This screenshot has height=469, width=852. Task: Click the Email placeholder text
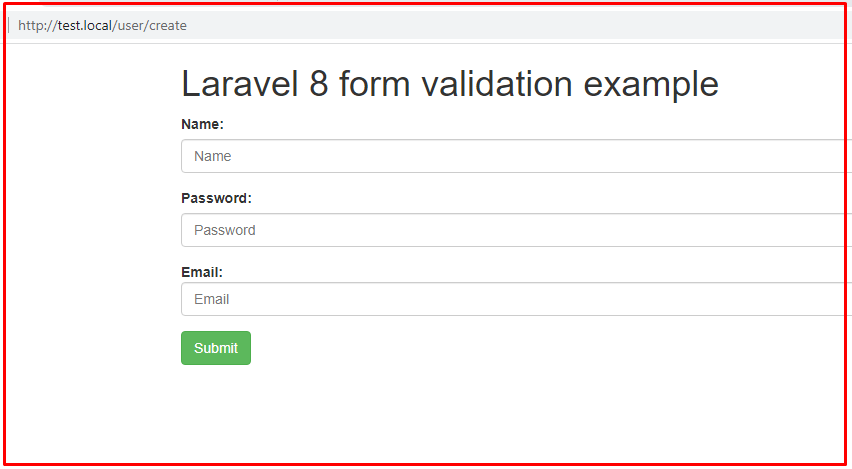click(x=212, y=299)
